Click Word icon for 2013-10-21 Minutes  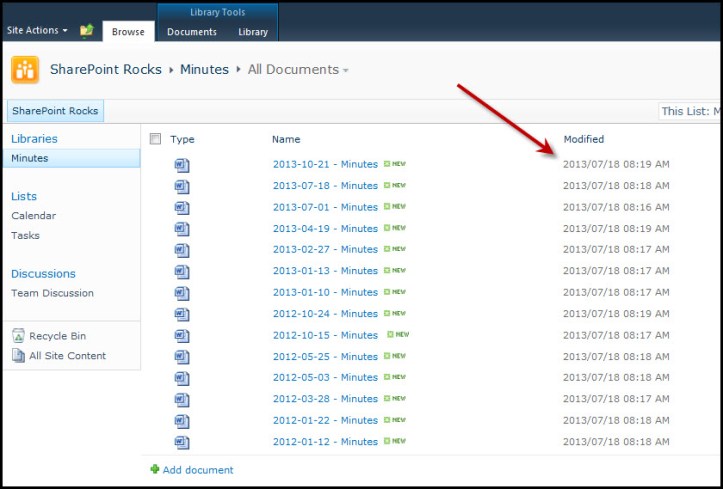pos(182,165)
